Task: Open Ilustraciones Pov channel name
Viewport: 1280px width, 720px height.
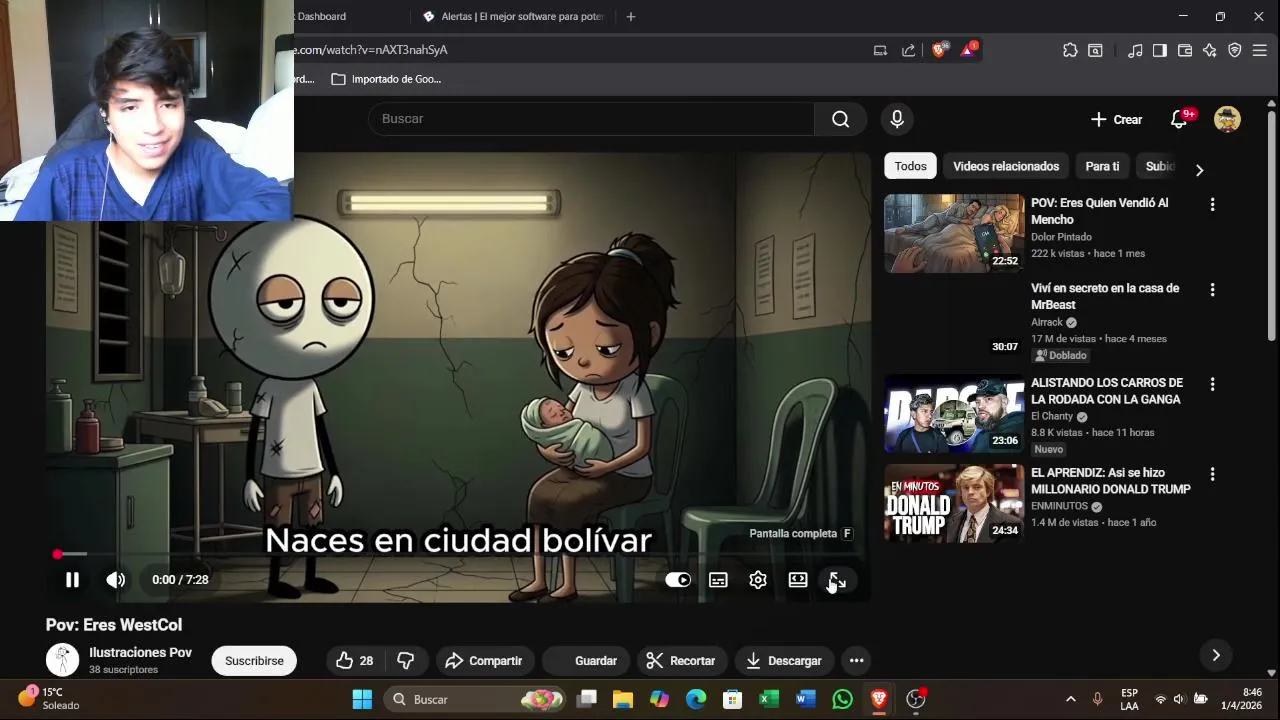Action: (x=140, y=652)
